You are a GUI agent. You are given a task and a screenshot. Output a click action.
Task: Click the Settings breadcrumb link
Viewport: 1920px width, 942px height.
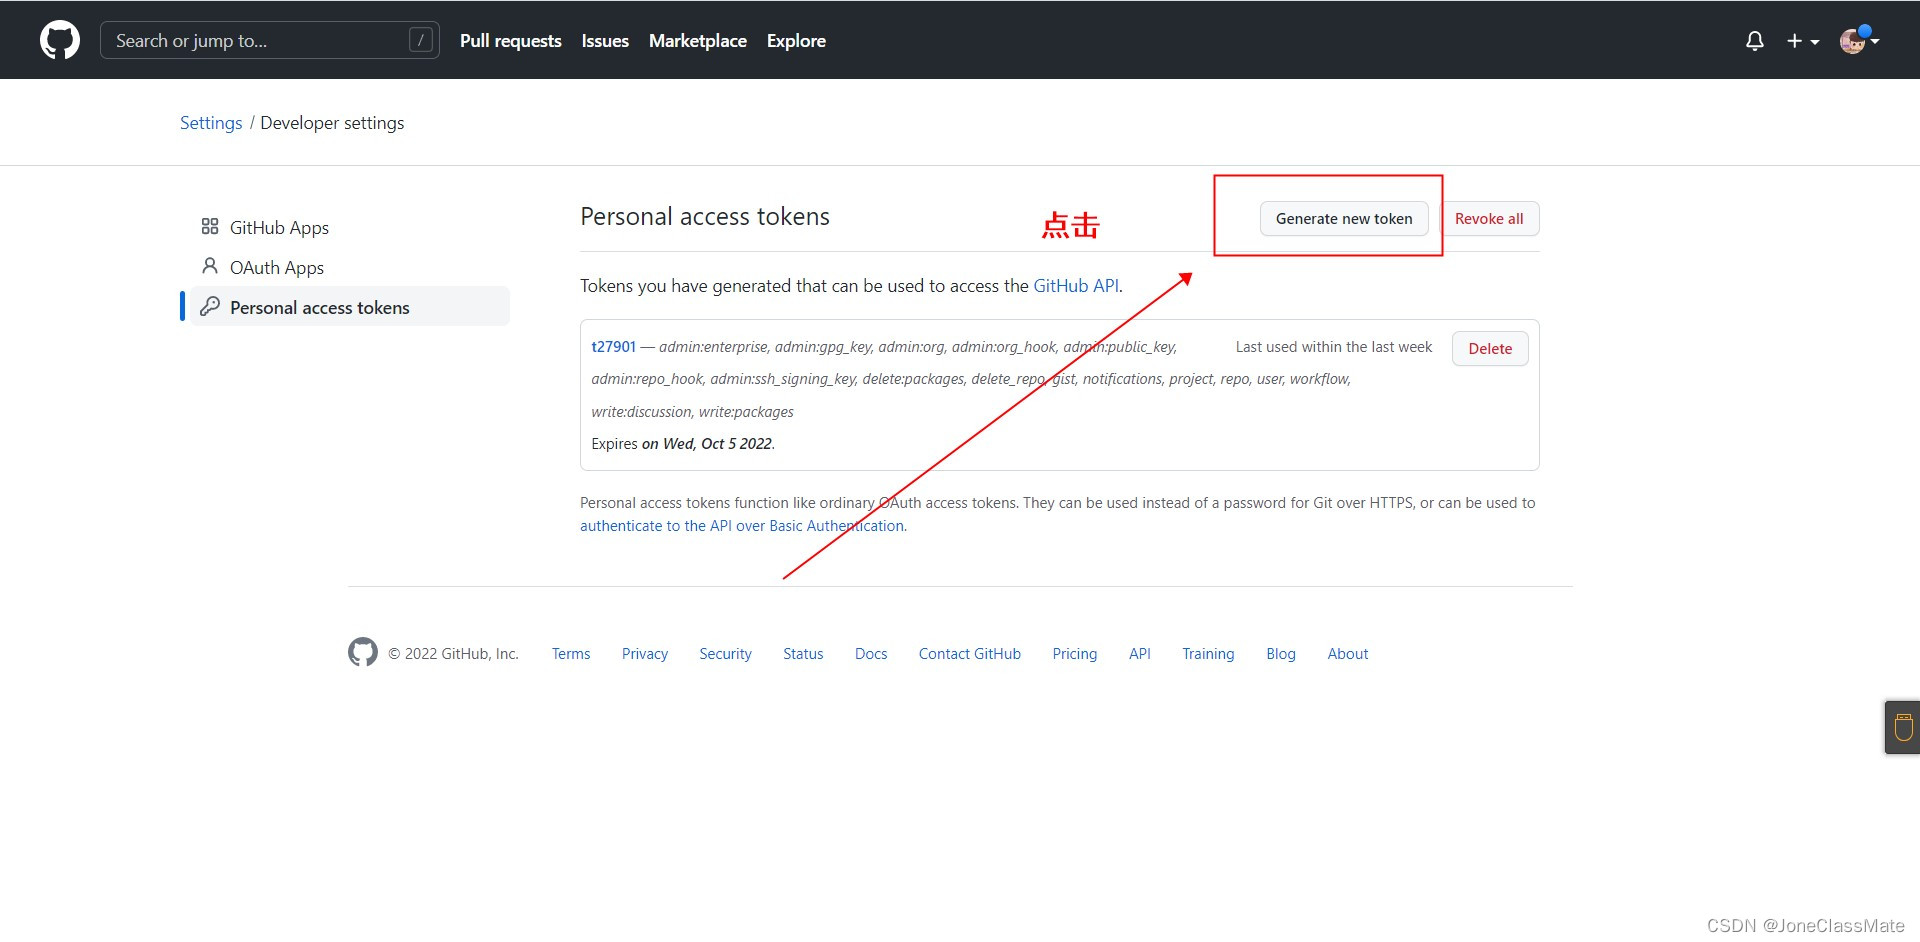coord(211,123)
